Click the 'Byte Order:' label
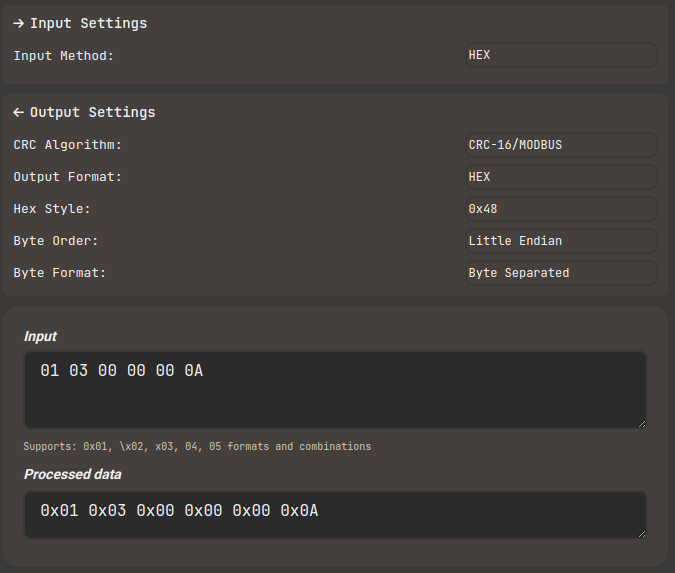The height and width of the screenshot is (573, 675). click(56, 241)
